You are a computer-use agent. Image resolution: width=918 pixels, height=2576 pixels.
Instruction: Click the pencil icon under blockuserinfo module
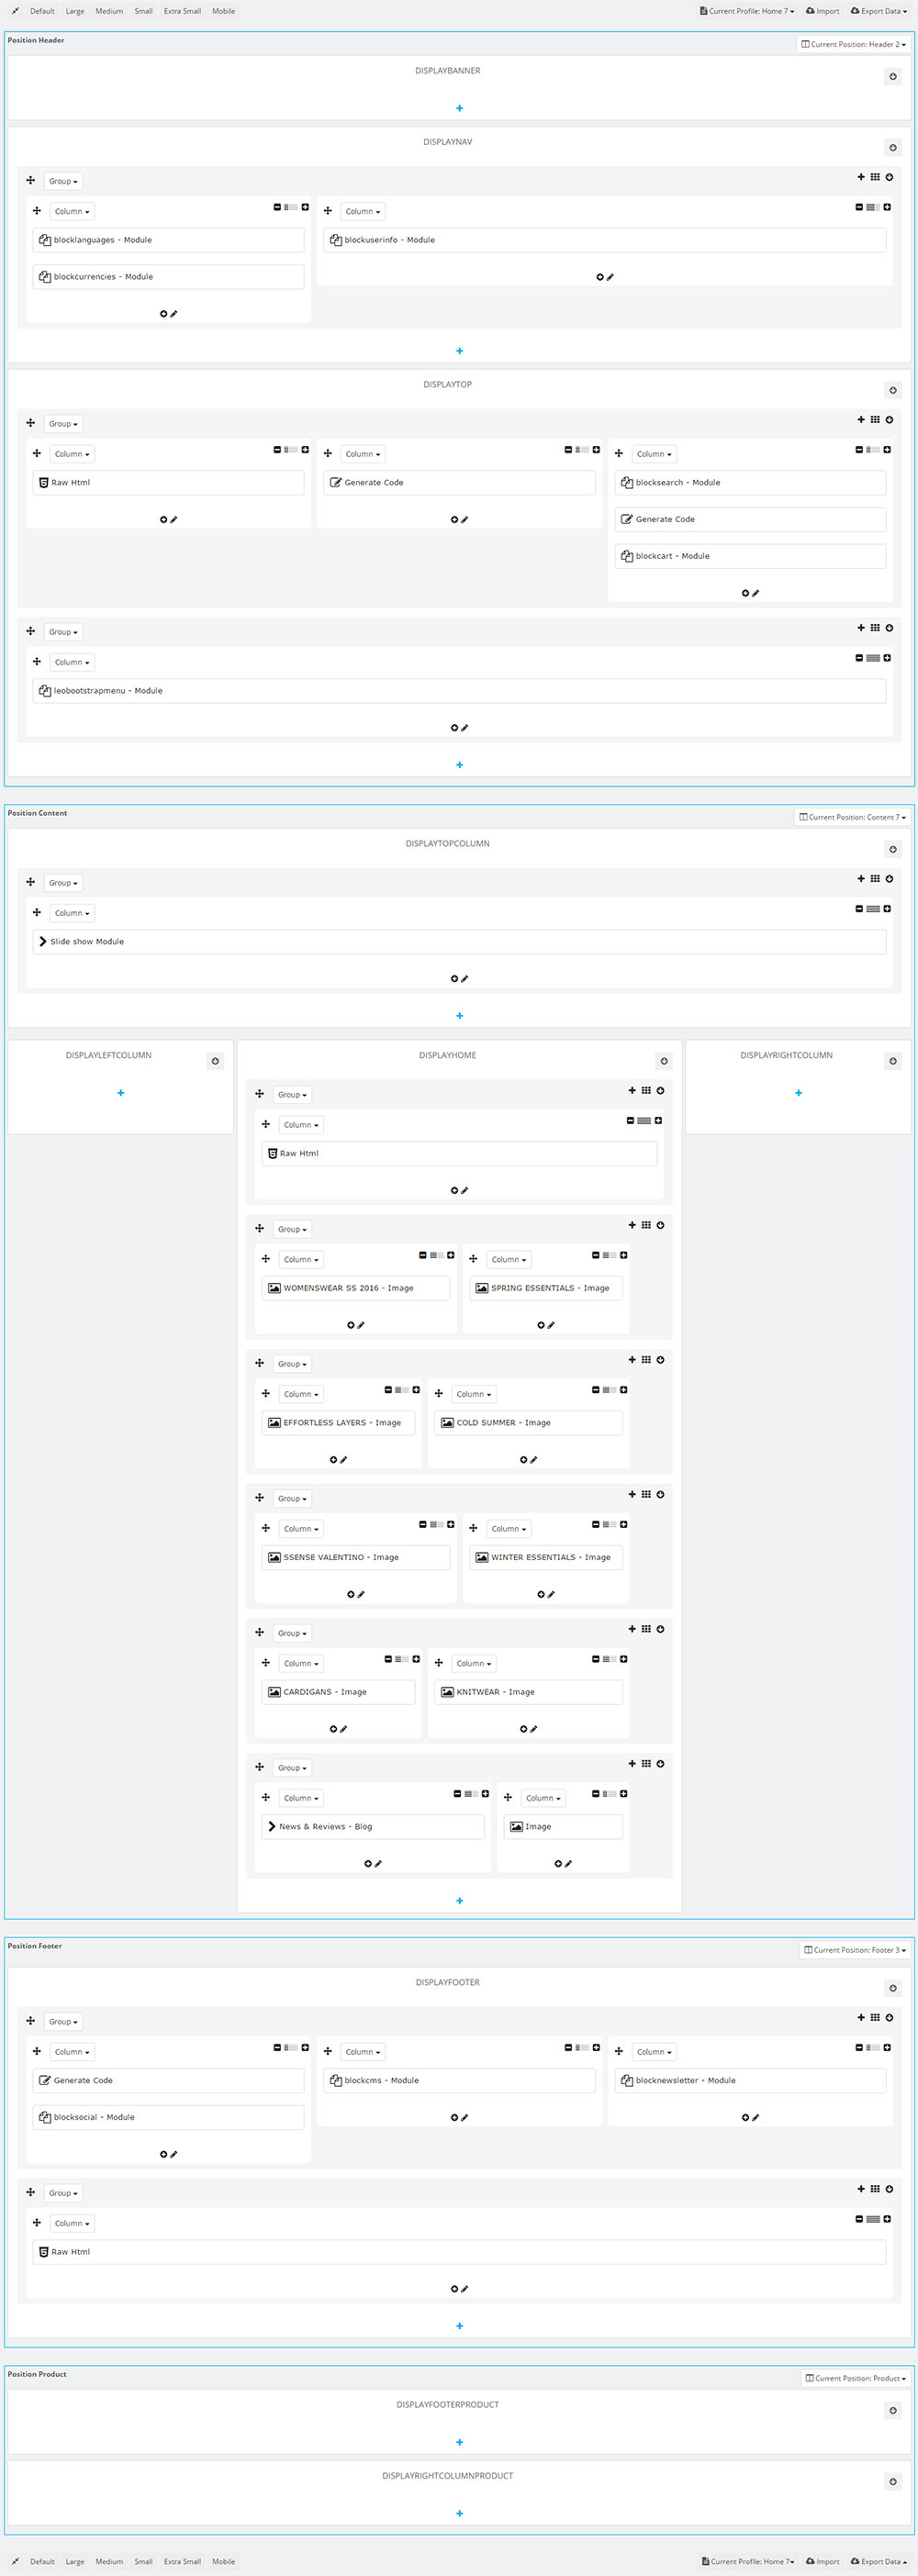(x=610, y=277)
